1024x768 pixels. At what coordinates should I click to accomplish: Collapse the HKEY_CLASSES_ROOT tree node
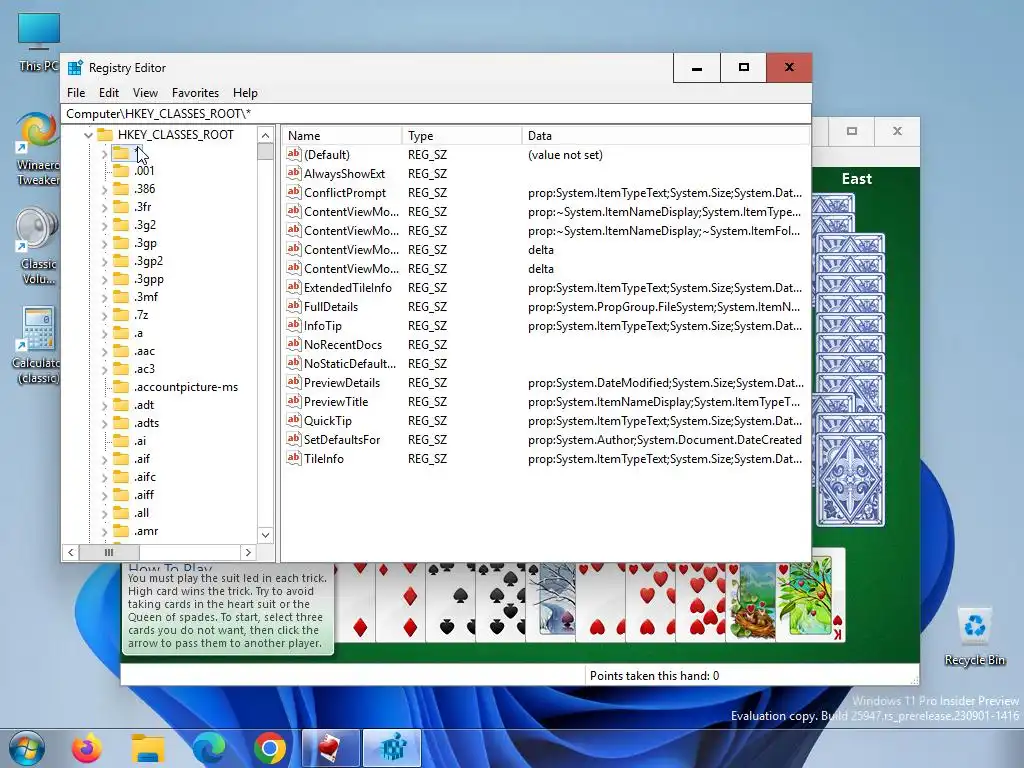click(x=88, y=135)
